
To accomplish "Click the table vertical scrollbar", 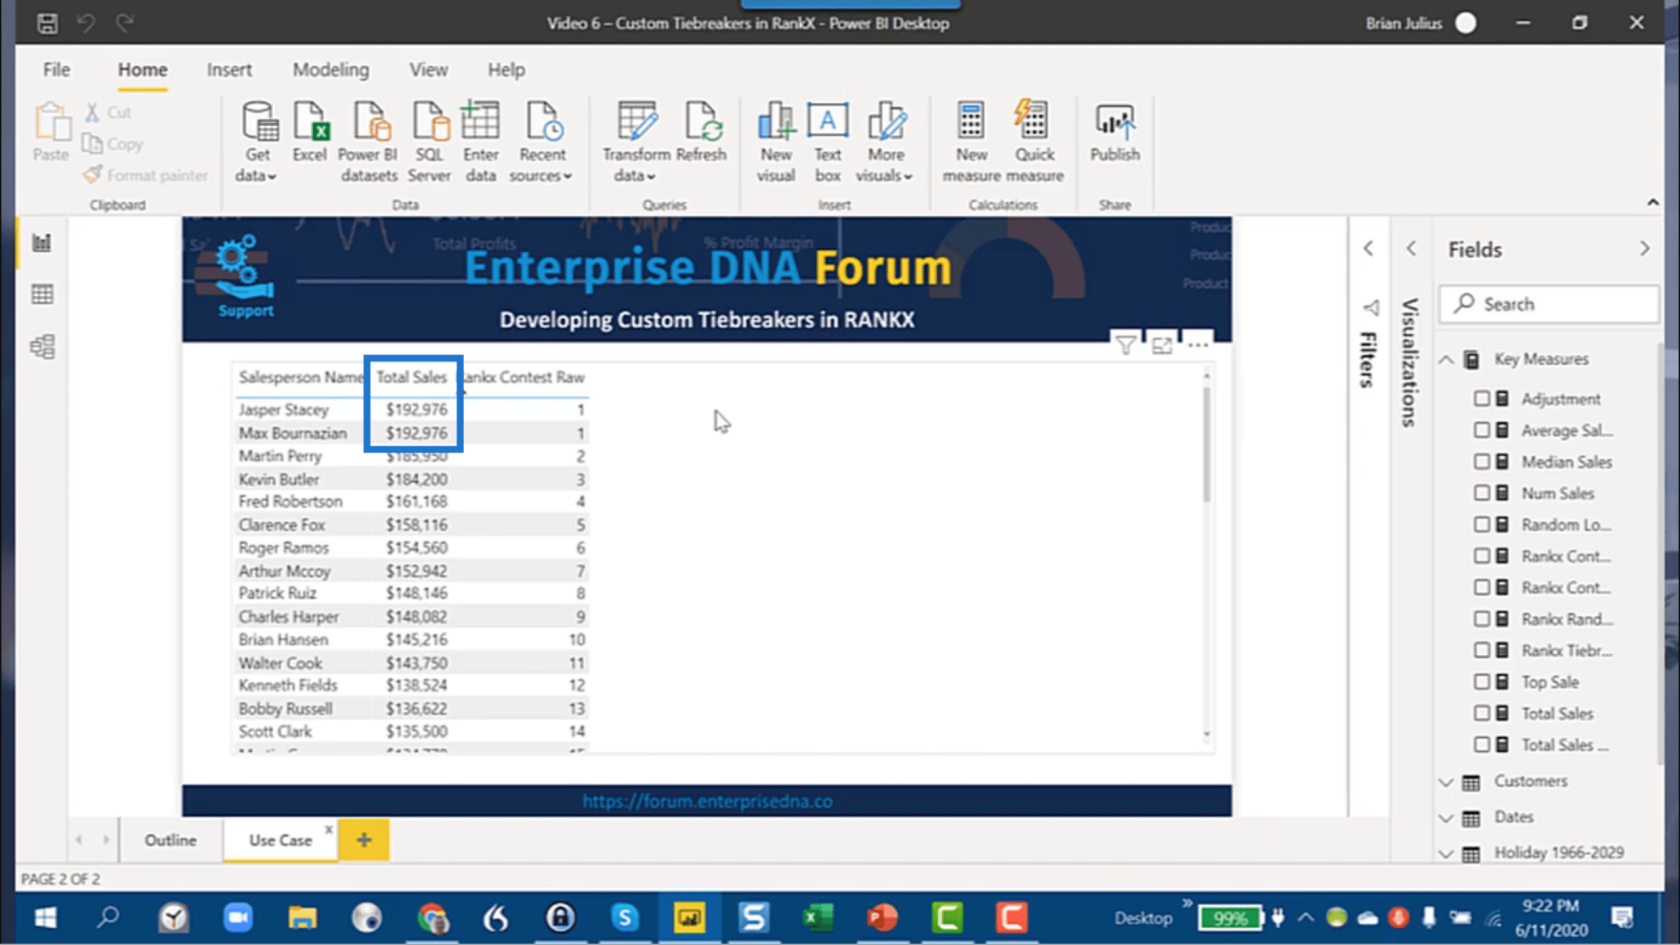I will pyautogui.click(x=1206, y=445).
